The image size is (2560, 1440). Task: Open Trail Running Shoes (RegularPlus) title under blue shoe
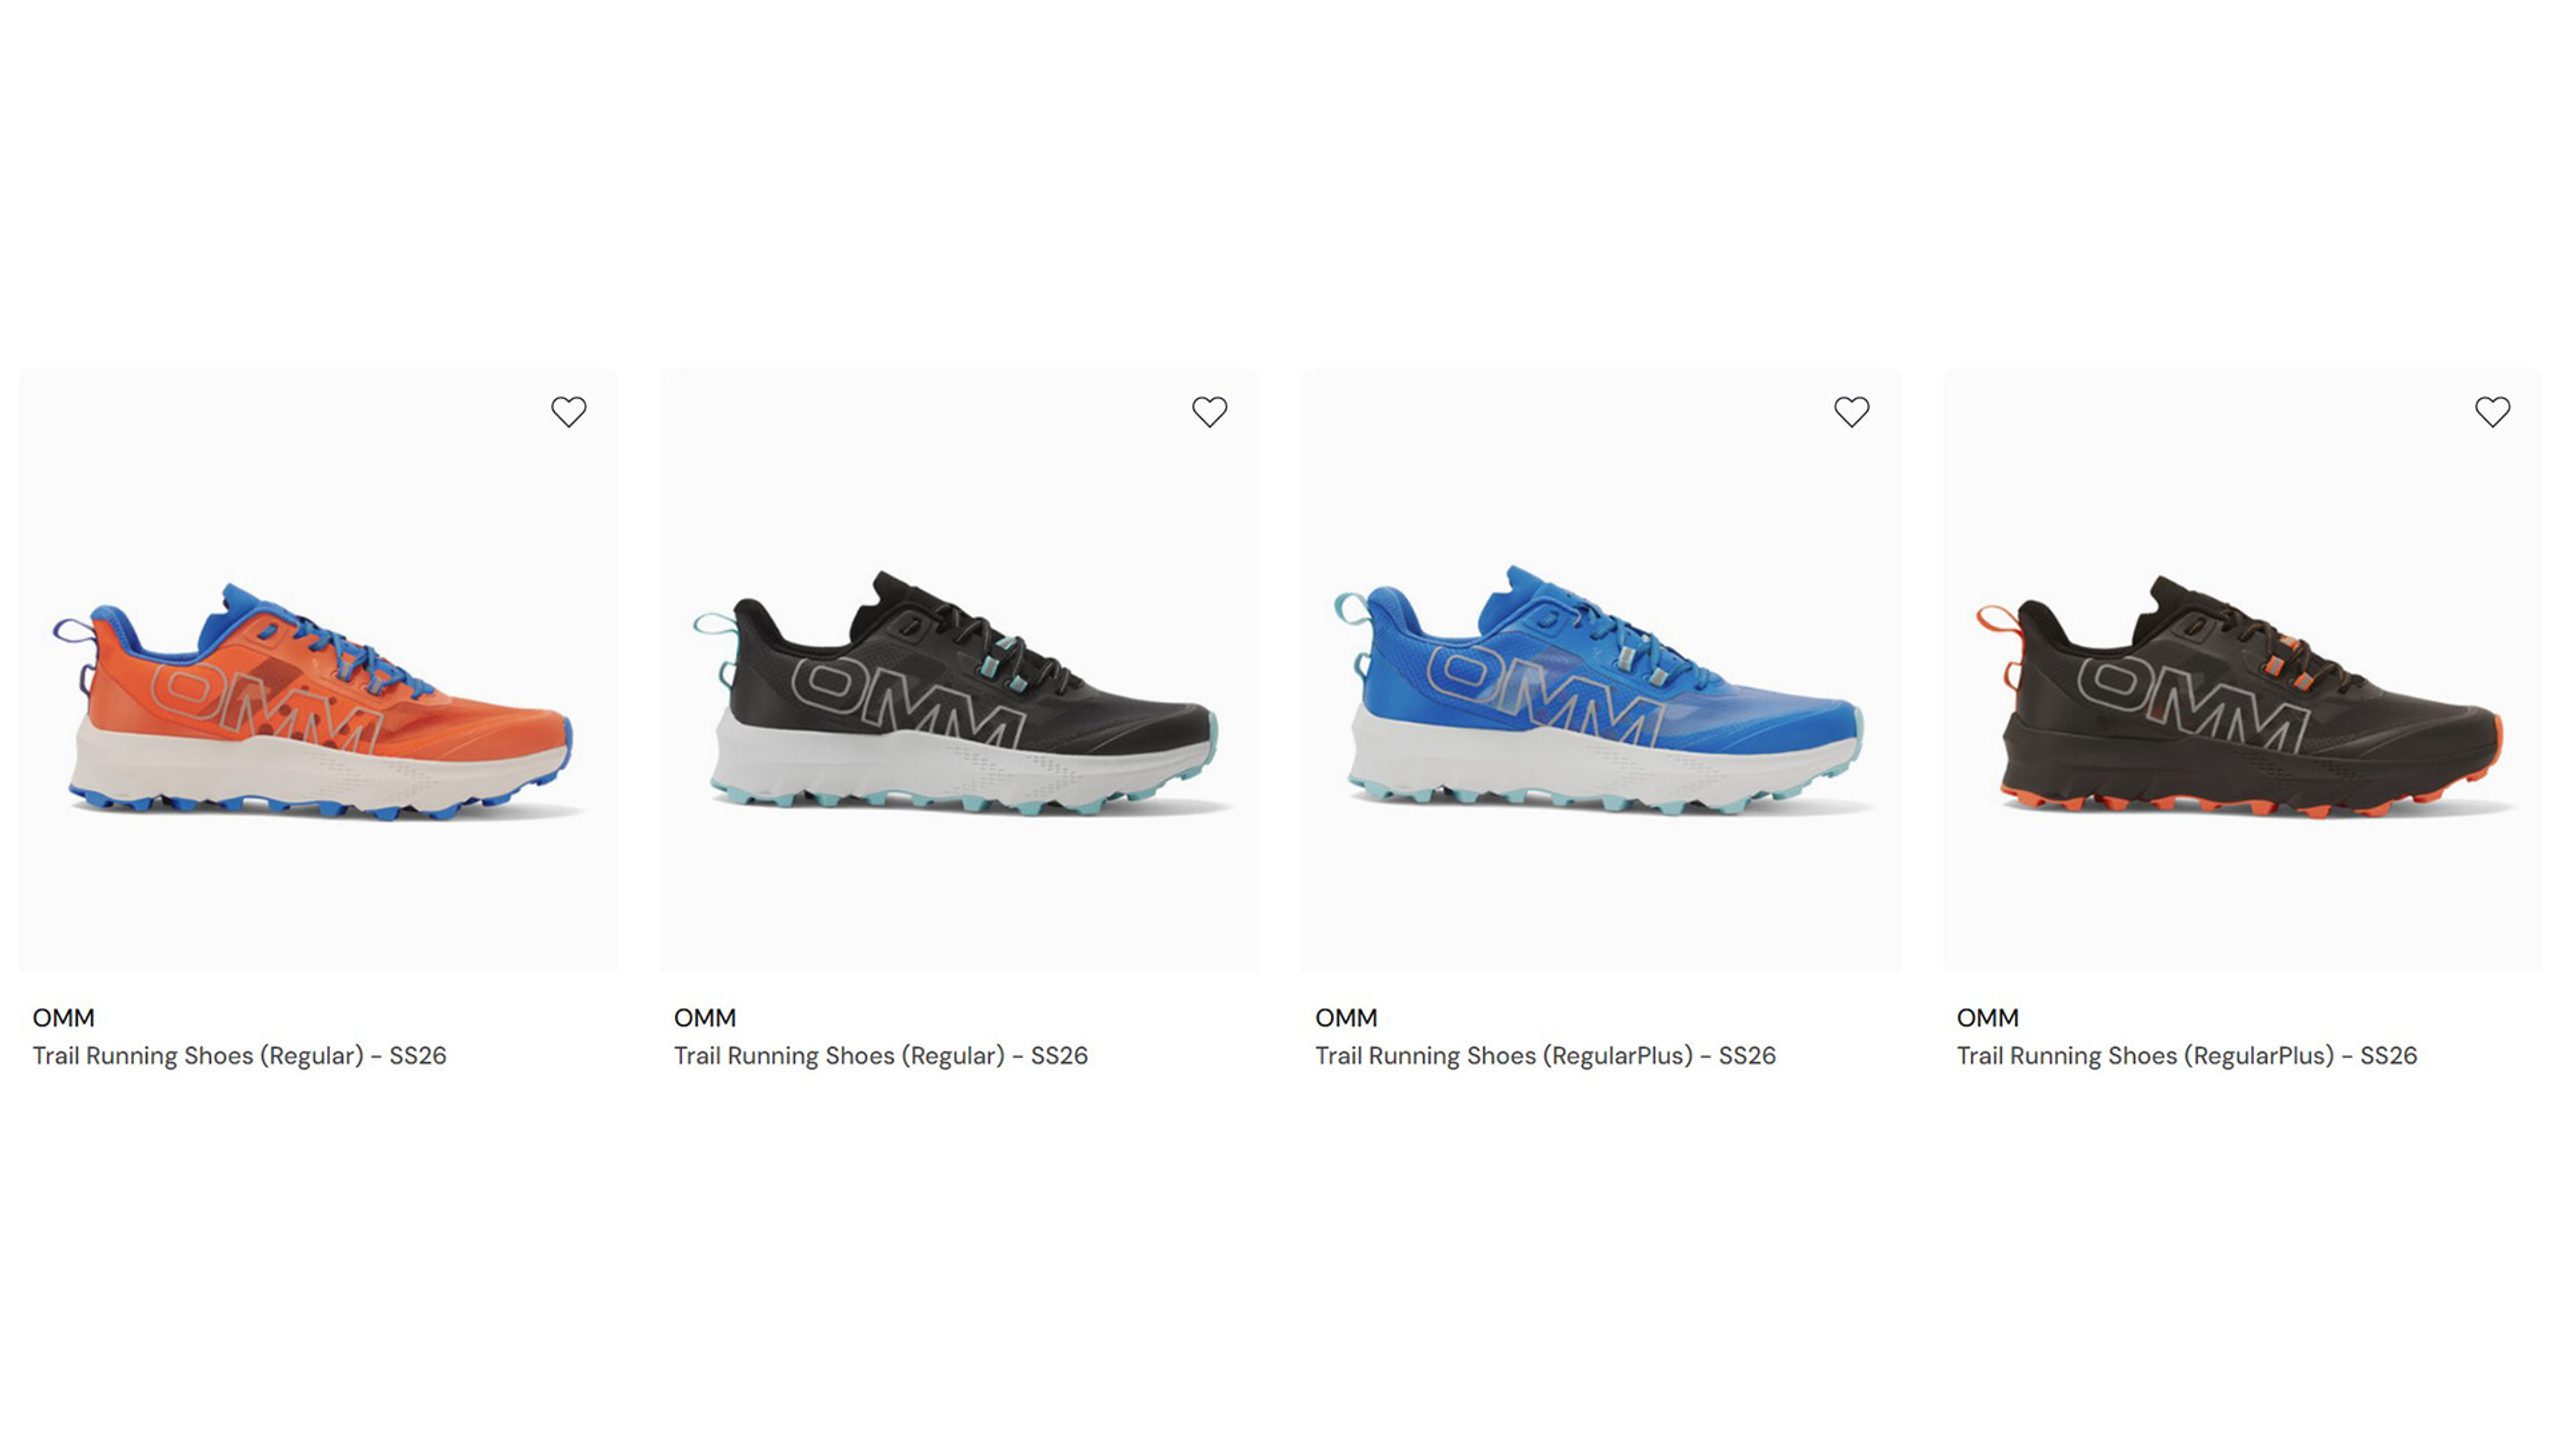click(1545, 1056)
